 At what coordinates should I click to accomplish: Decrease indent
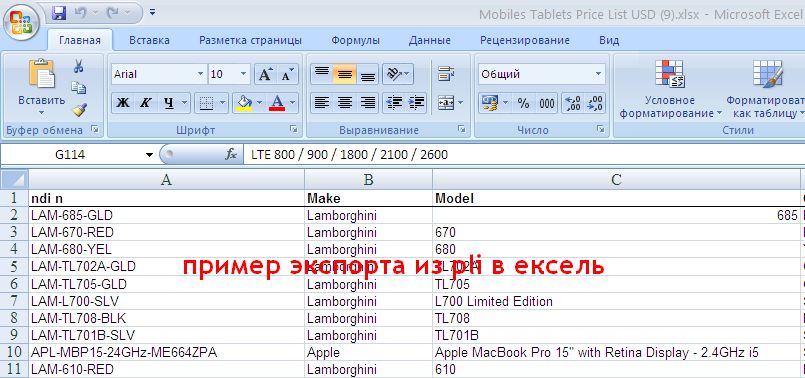[394, 103]
